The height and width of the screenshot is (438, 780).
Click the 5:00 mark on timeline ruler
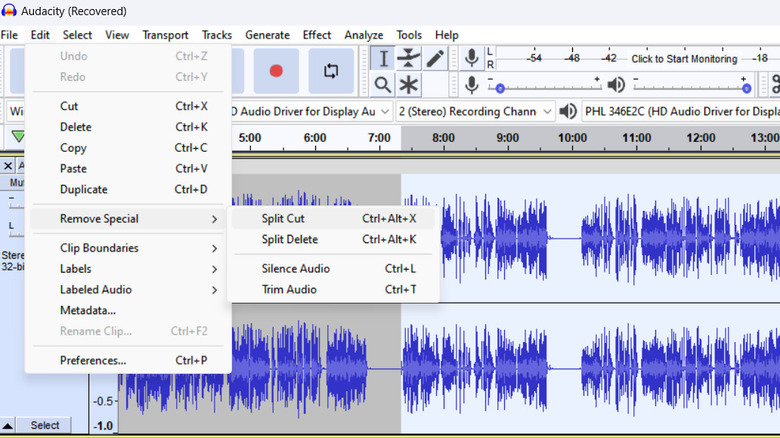pos(250,138)
